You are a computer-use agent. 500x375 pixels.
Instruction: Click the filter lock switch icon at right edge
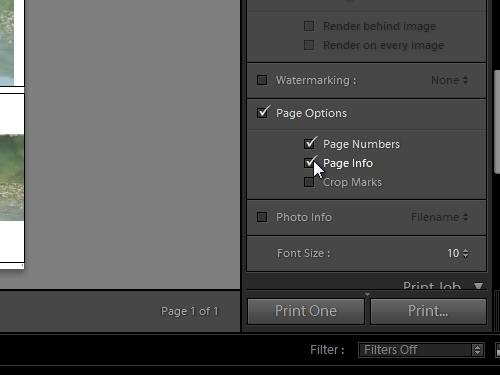coord(498,350)
